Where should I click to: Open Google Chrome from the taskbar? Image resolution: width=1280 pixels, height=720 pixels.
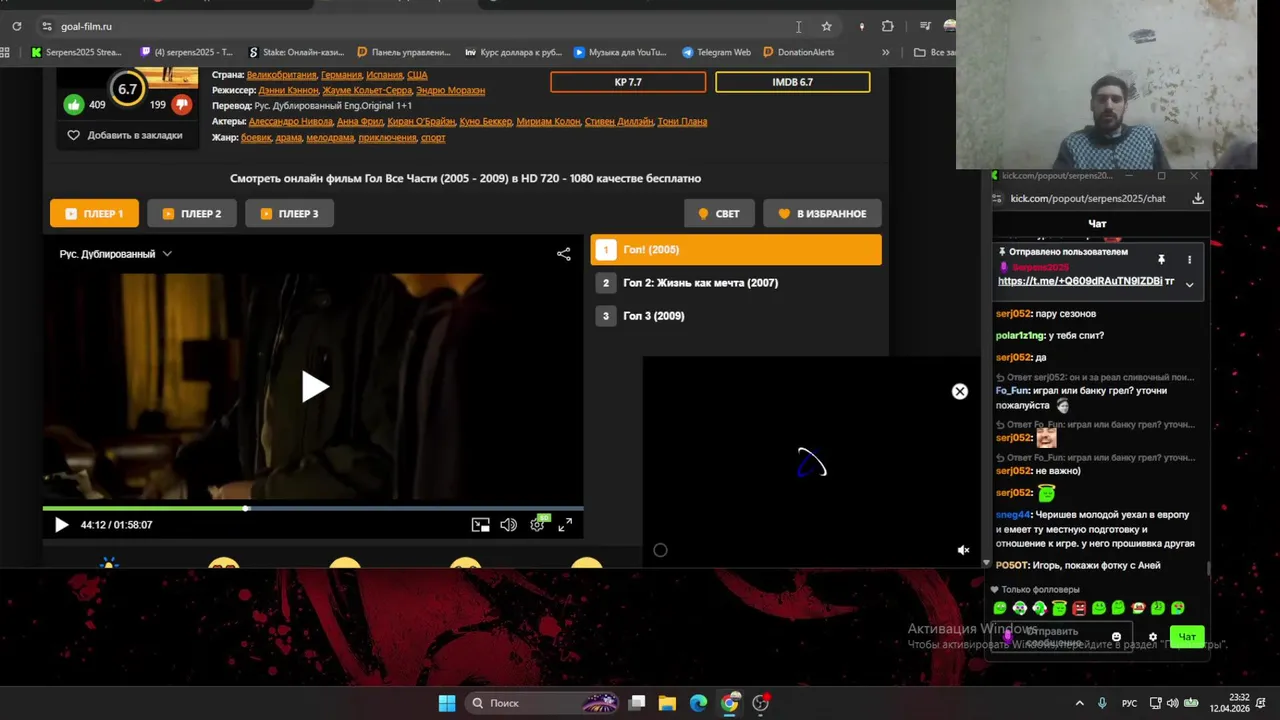[x=730, y=703]
